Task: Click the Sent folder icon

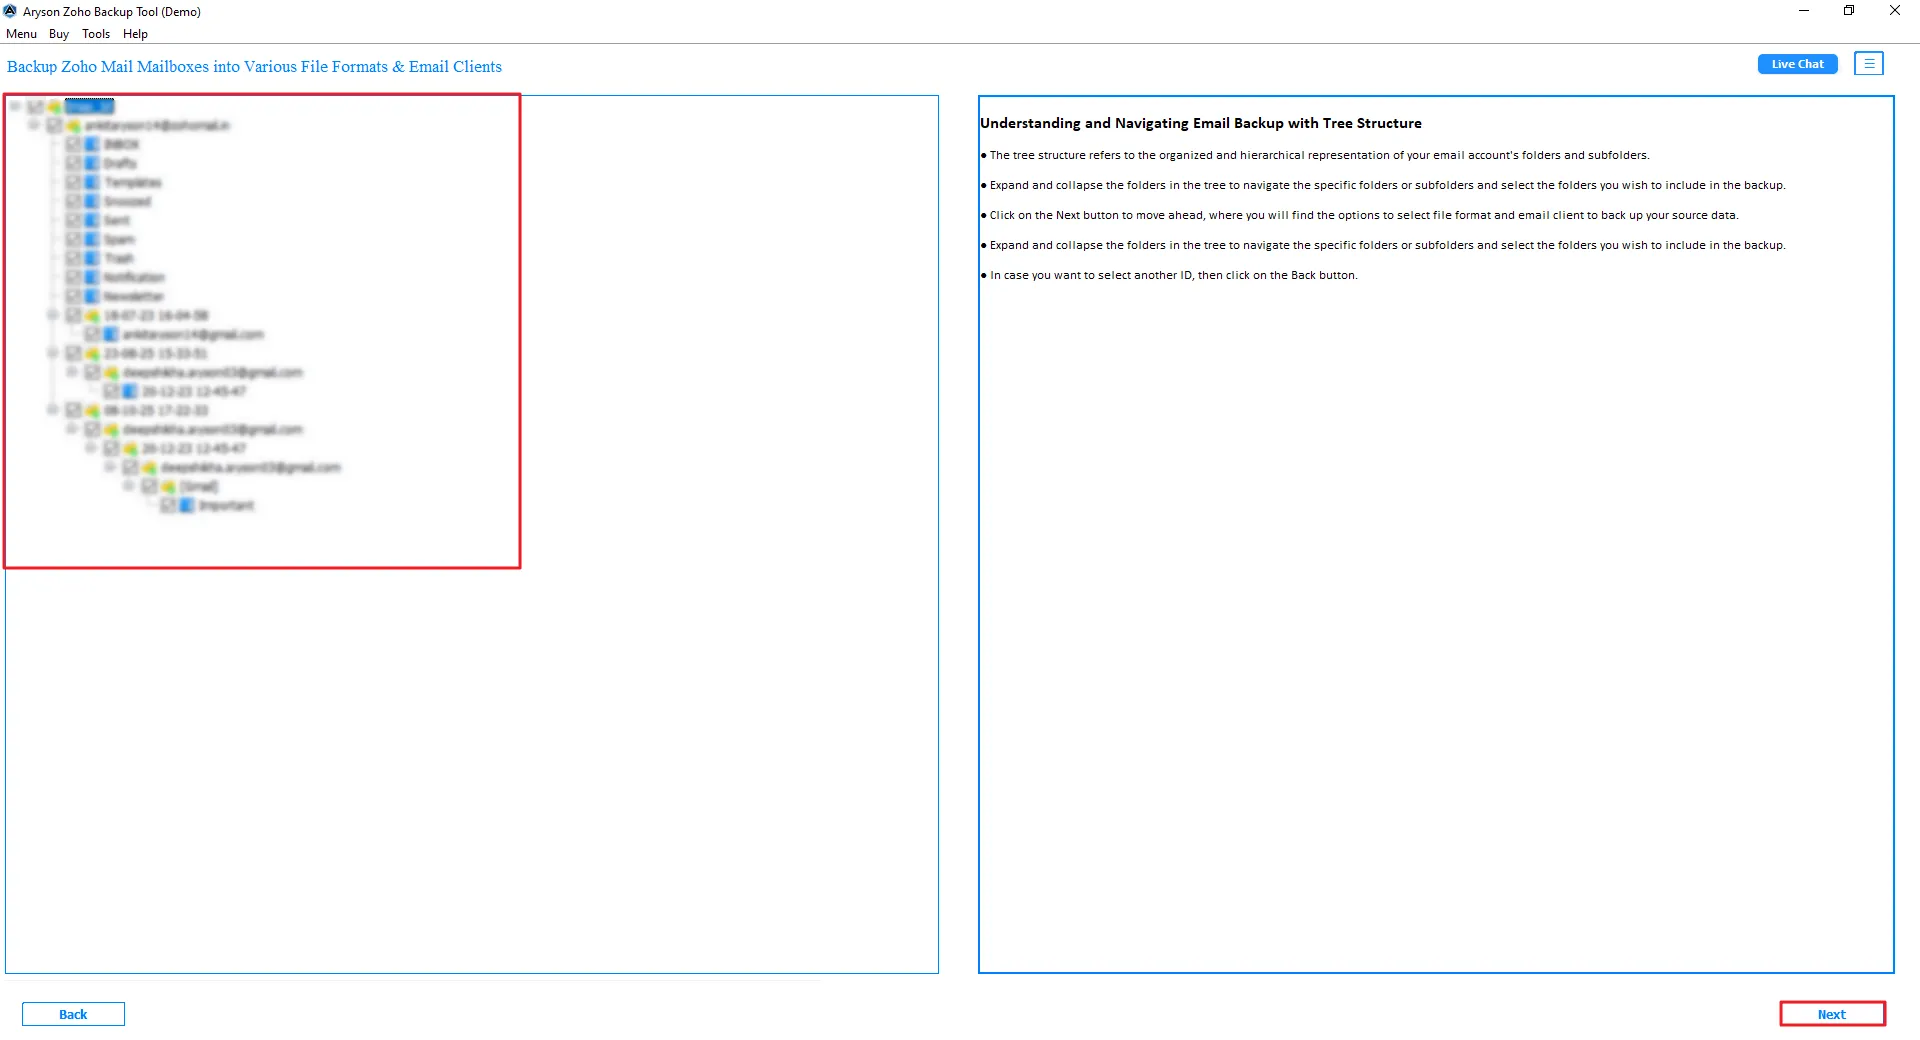Action: point(92,220)
